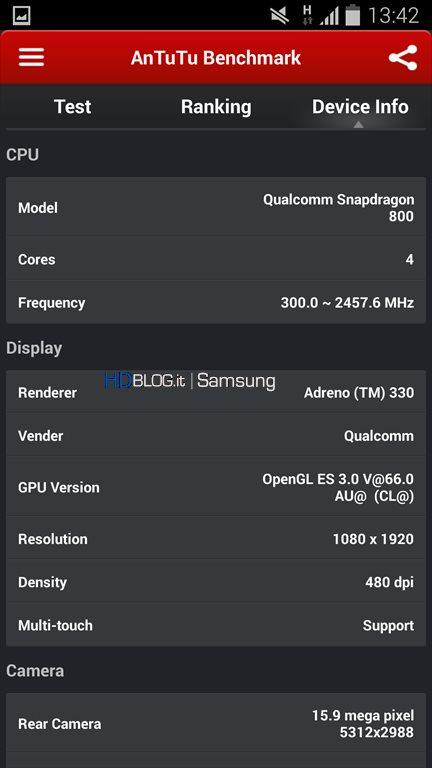Screen dimensions: 432x768
Task: Select the Density 480 dpi row
Action: point(216,582)
